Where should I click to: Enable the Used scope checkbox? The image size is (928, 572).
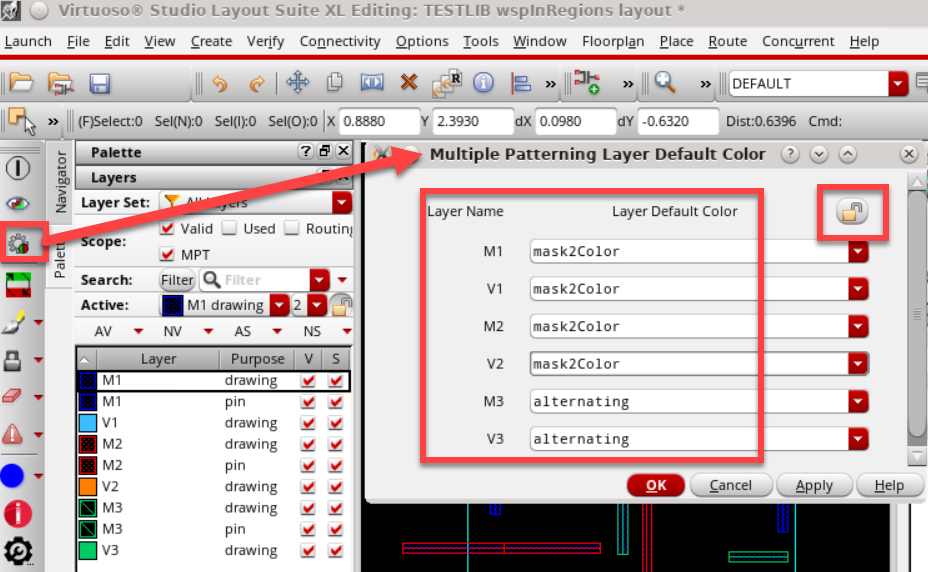coord(230,228)
